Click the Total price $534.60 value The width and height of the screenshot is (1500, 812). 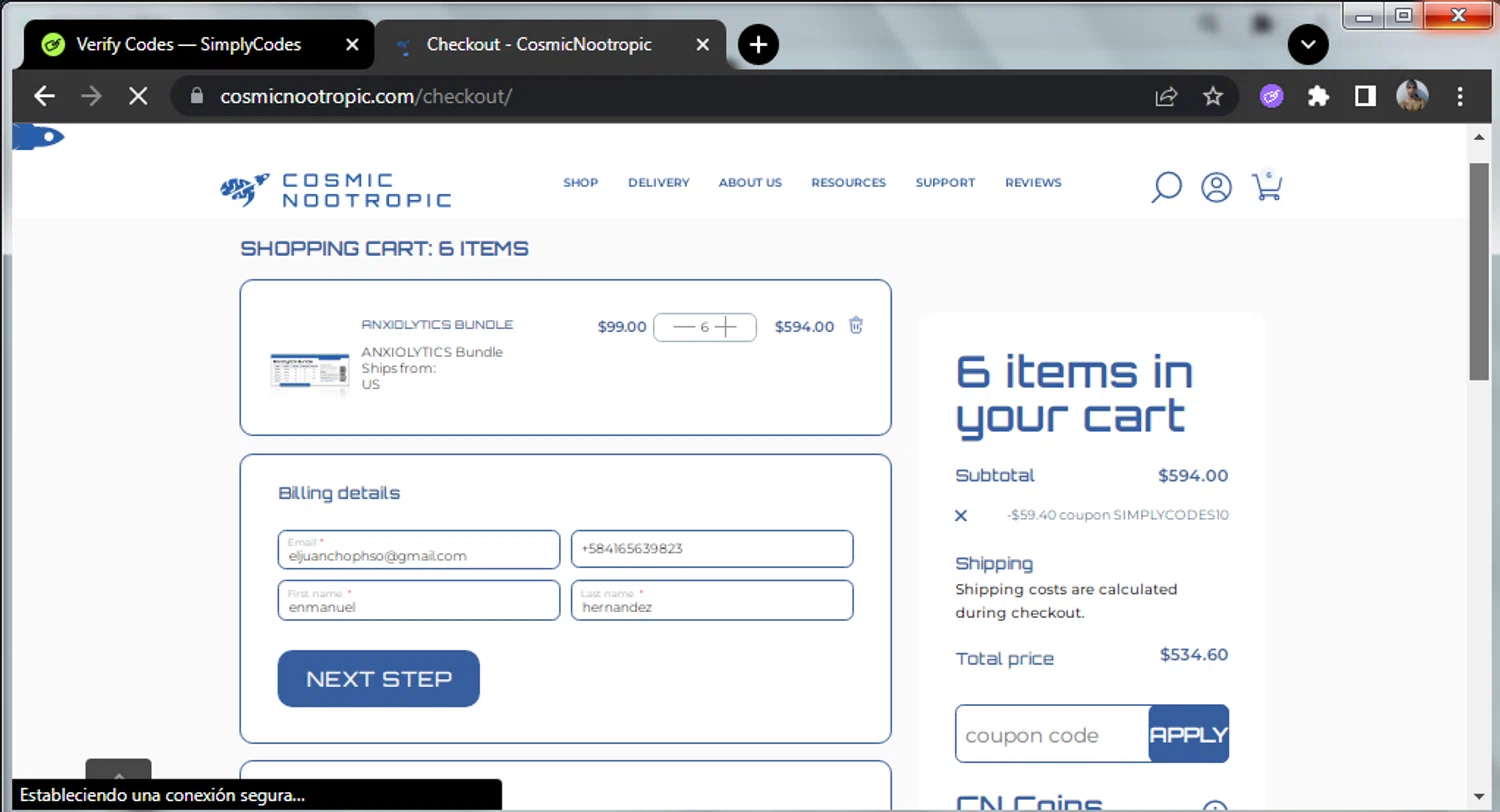click(x=1194, y=655)
